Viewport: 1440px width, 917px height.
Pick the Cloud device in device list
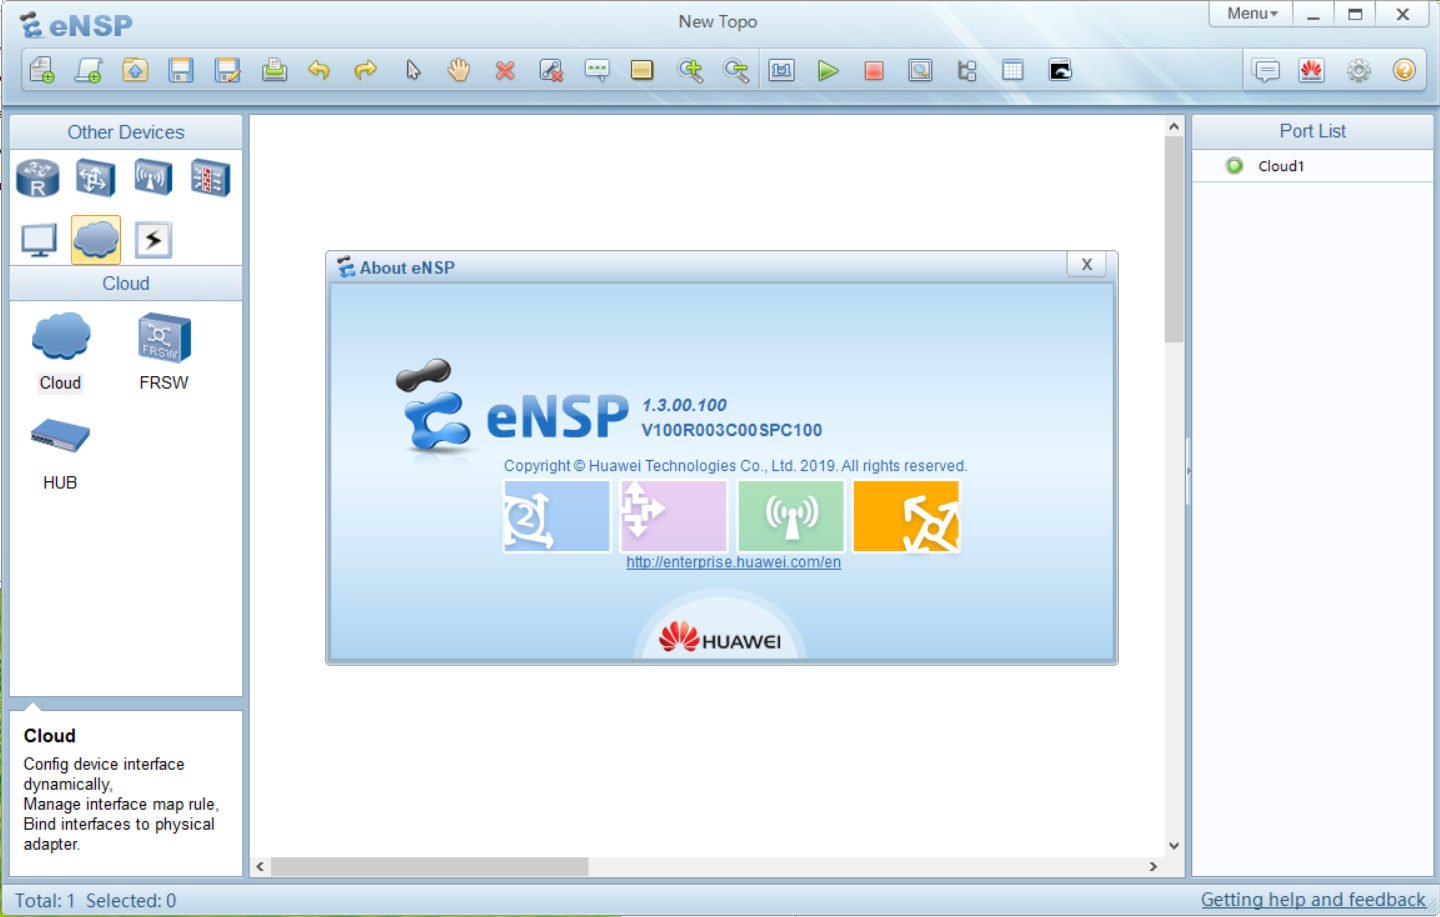click(x=60, y=351)
